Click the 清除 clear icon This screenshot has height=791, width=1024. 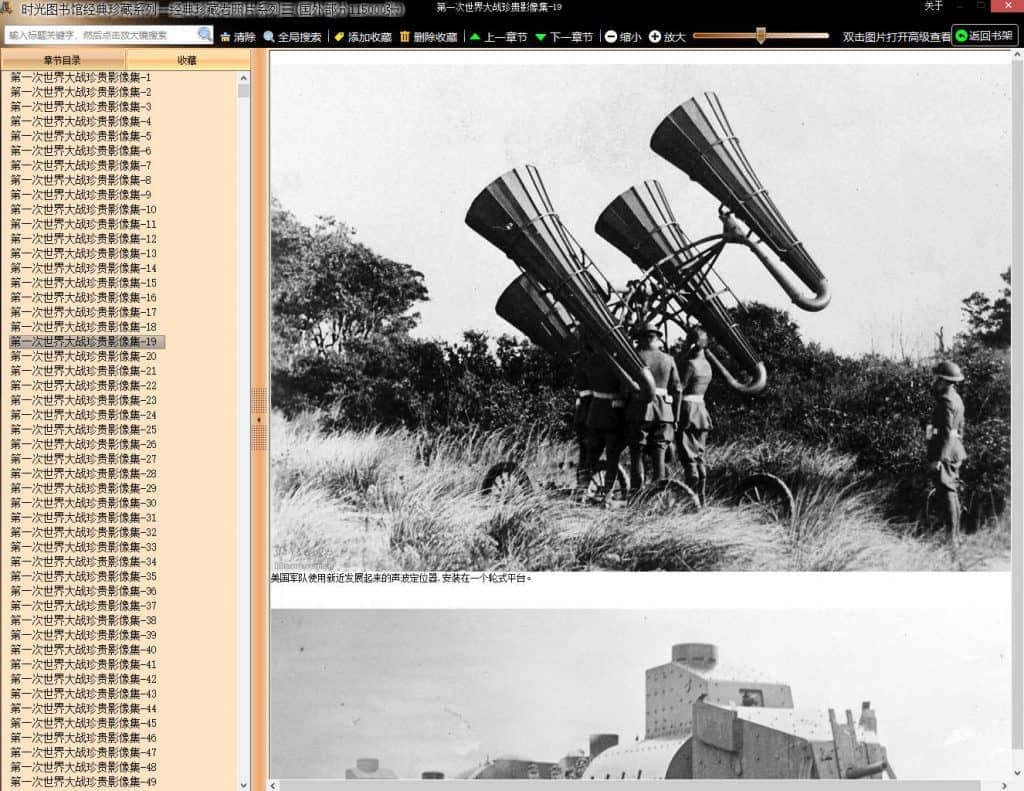pos(238,37)
